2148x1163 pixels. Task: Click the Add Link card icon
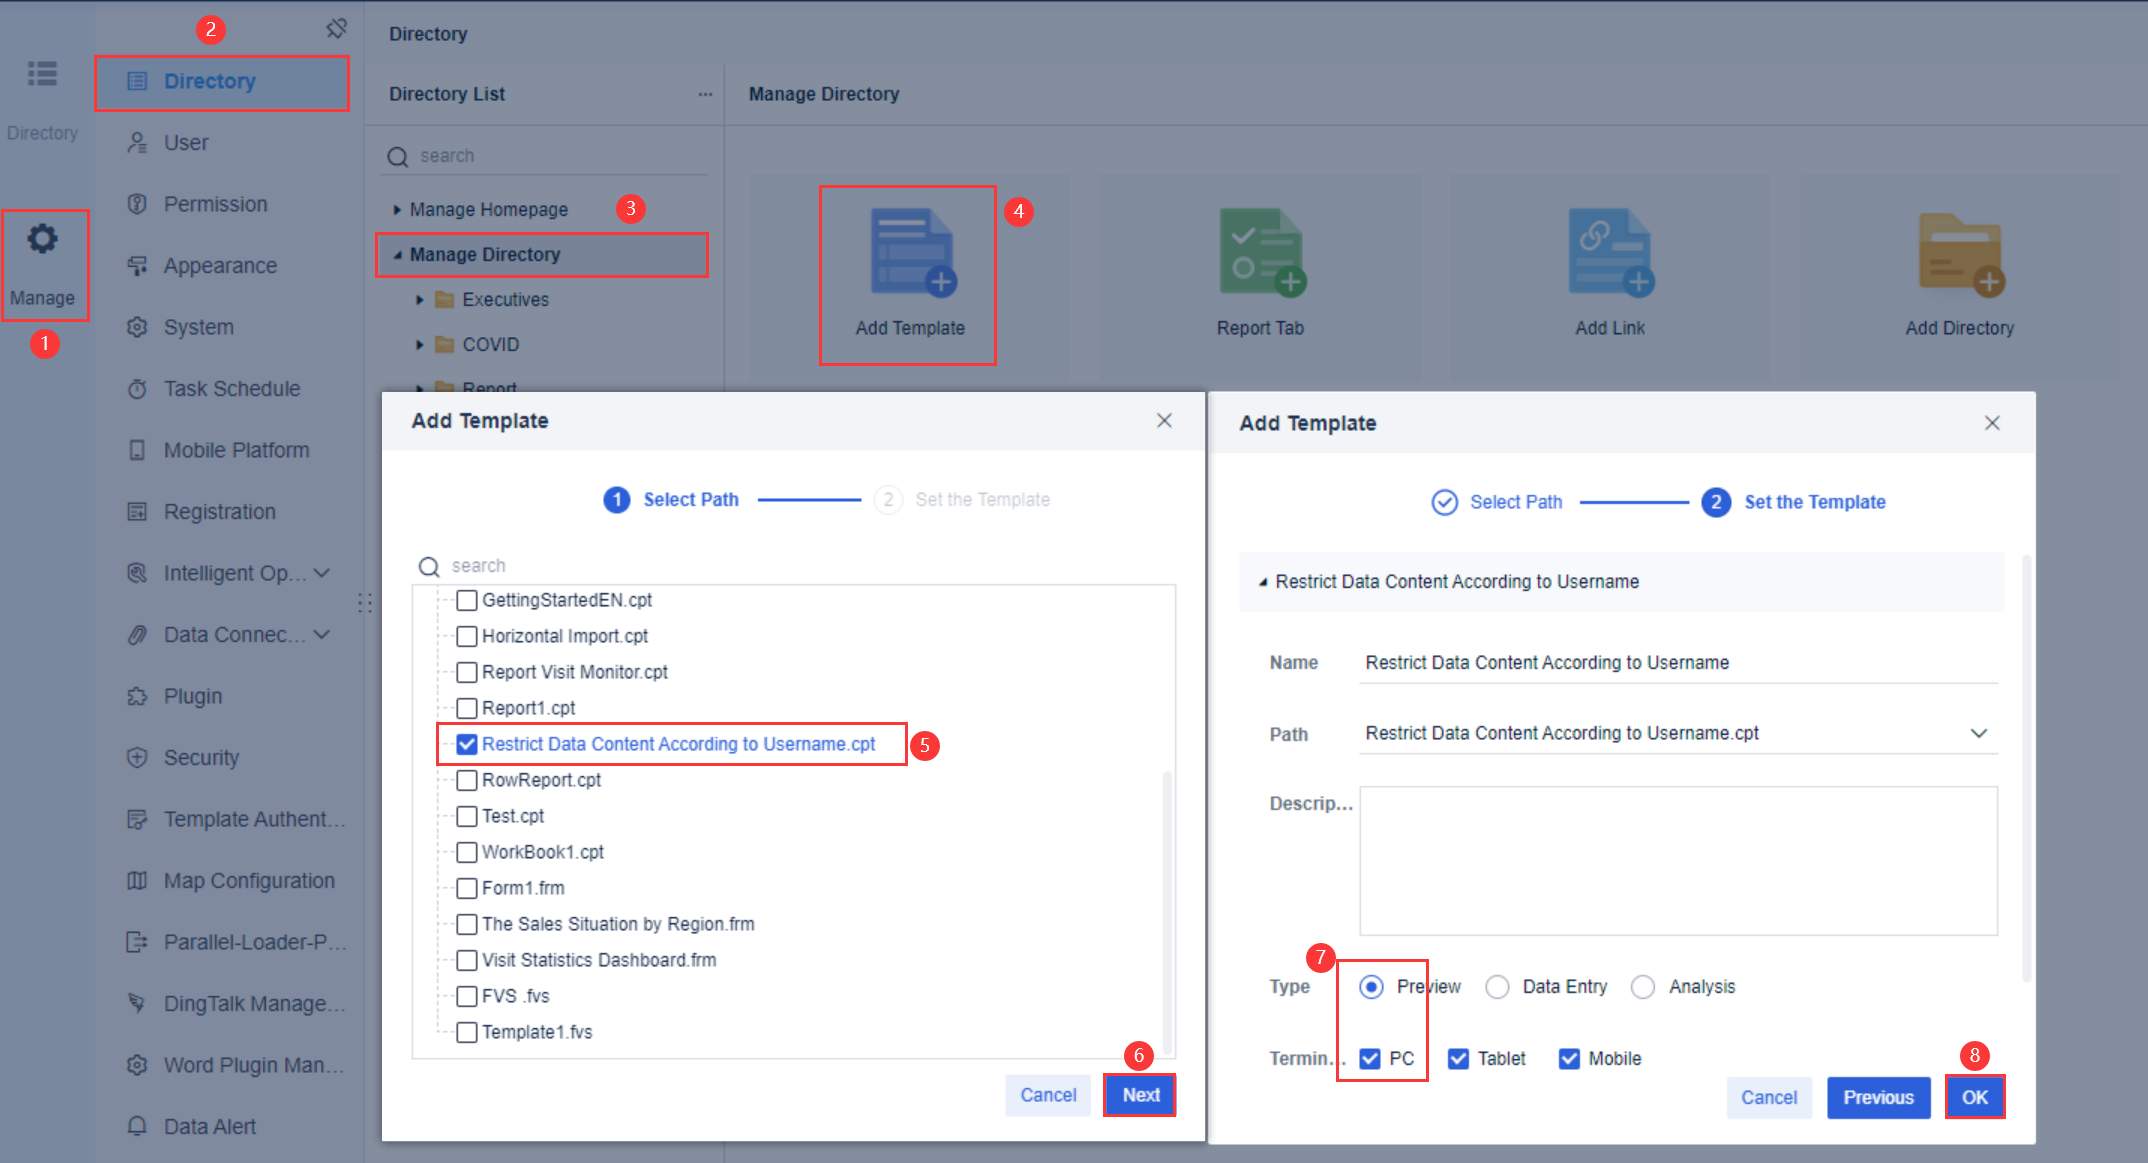pos(1611,254)
